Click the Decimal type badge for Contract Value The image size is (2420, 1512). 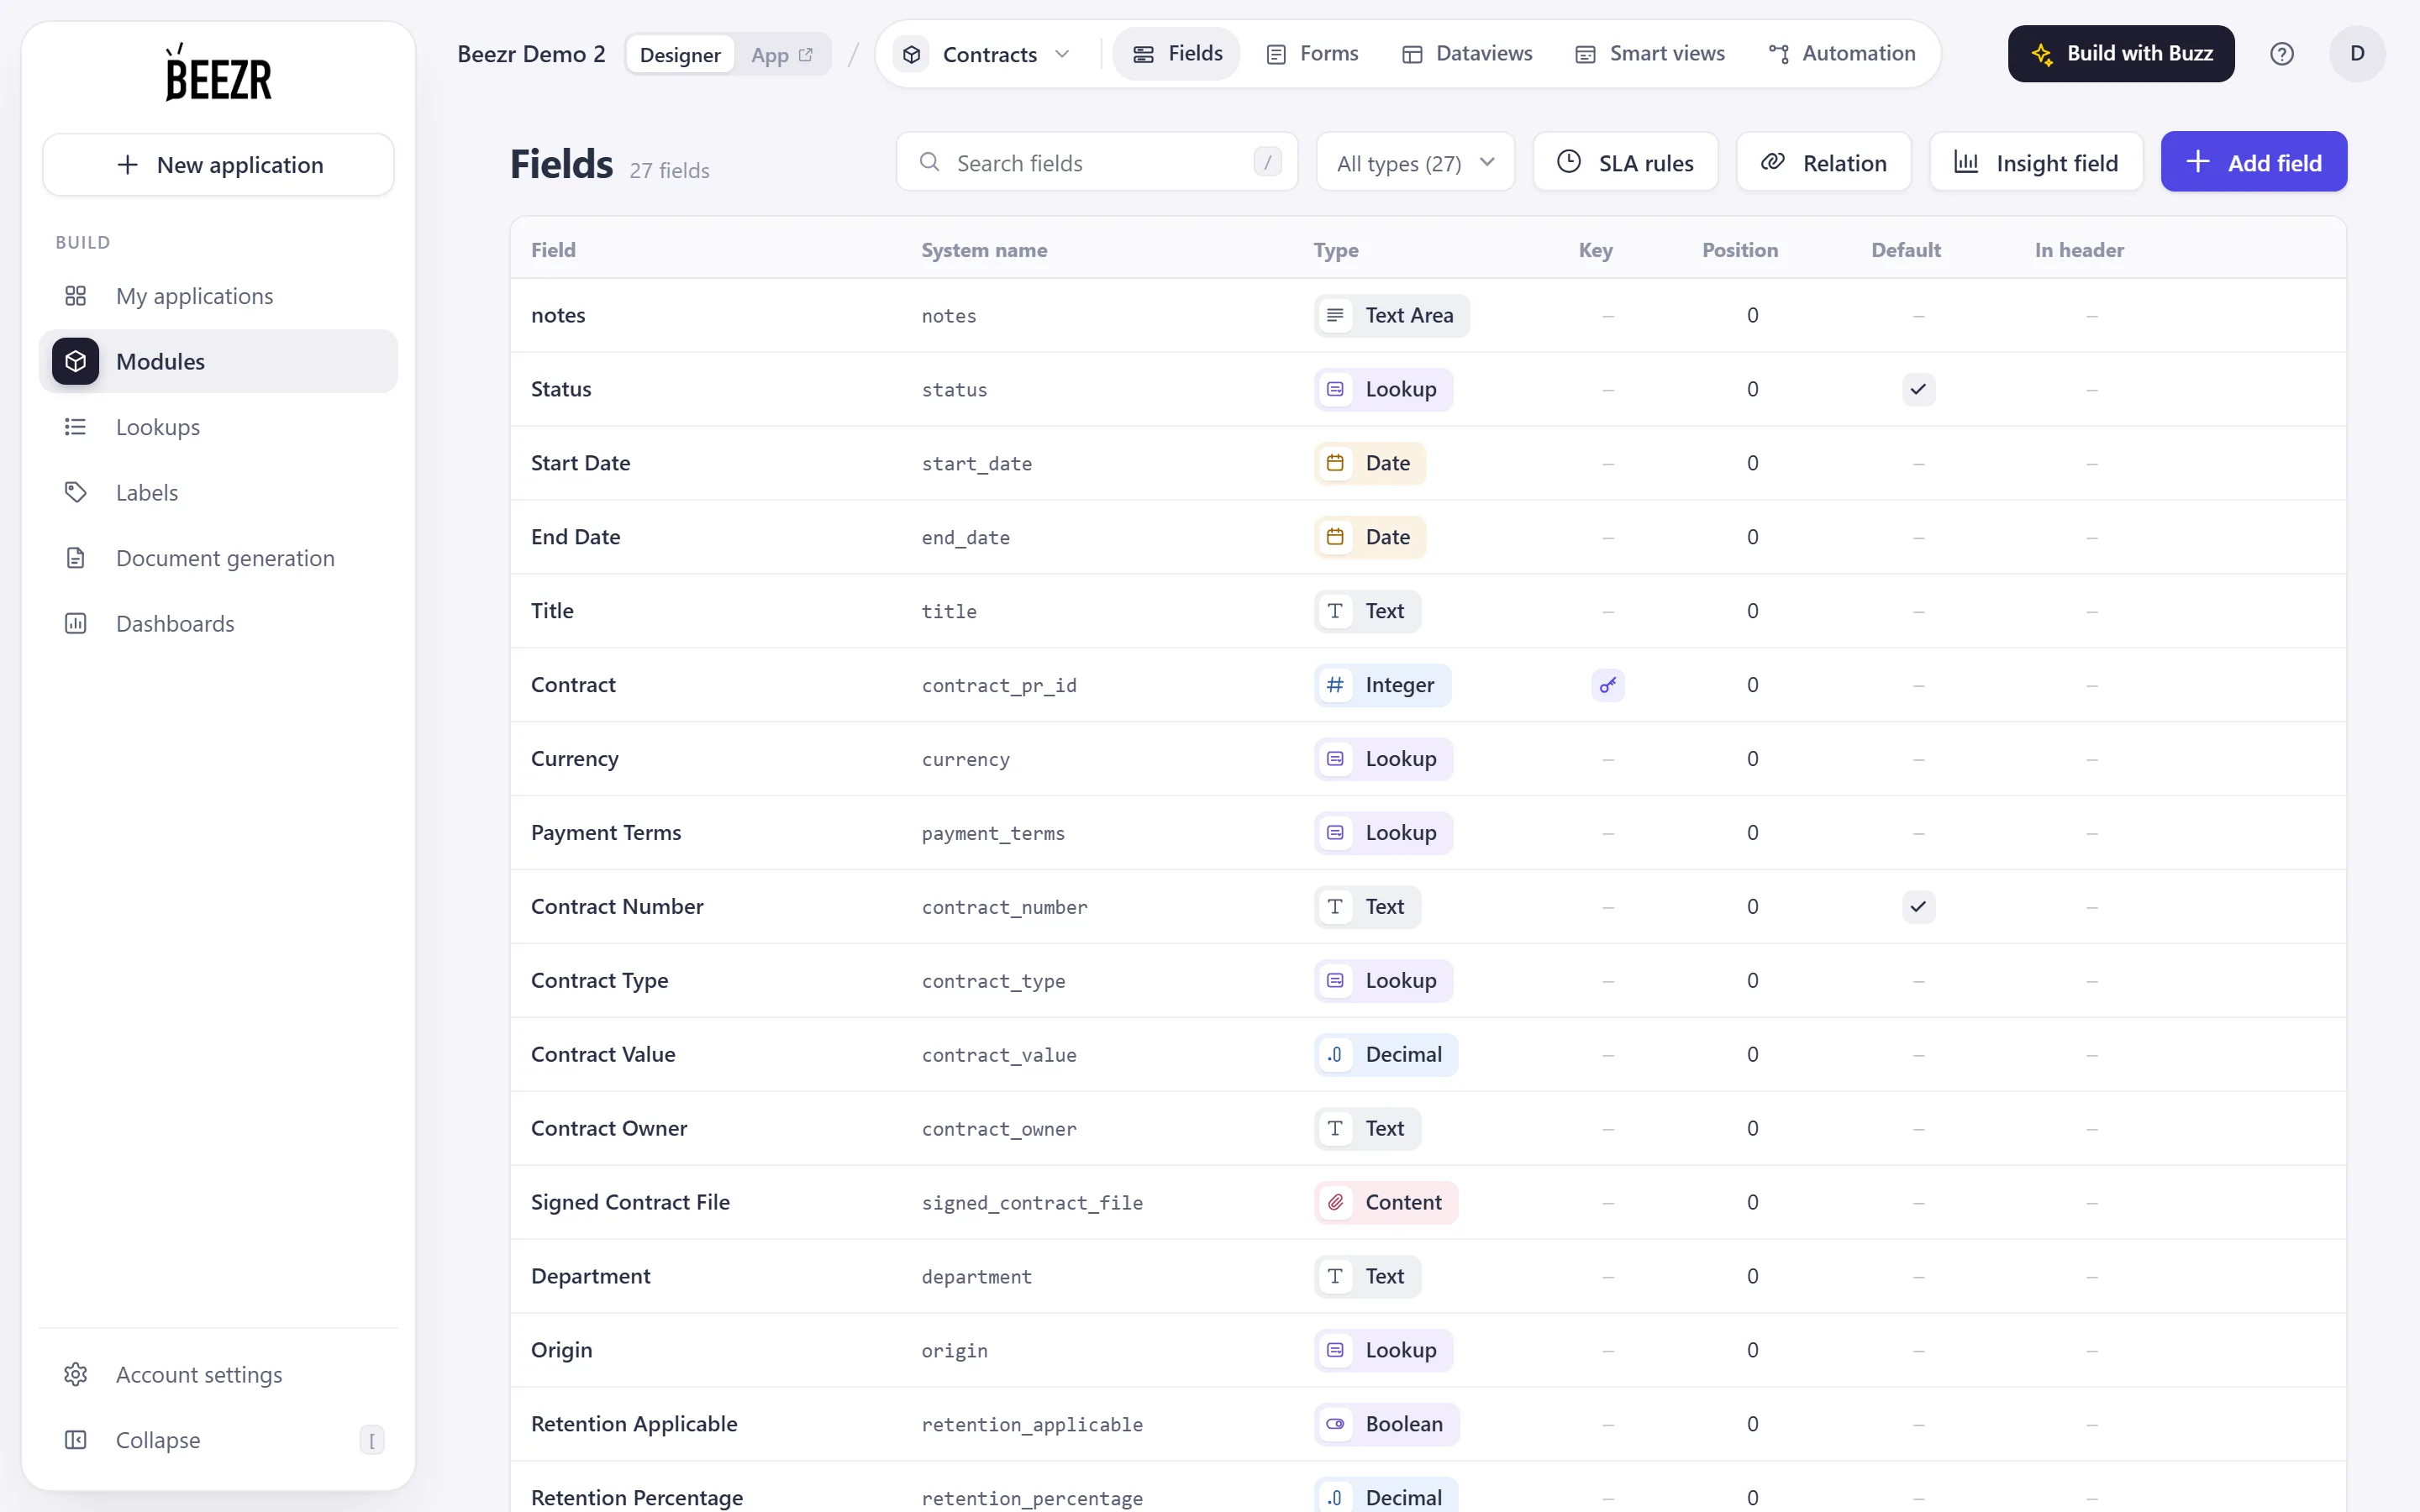[1386, 1055]
